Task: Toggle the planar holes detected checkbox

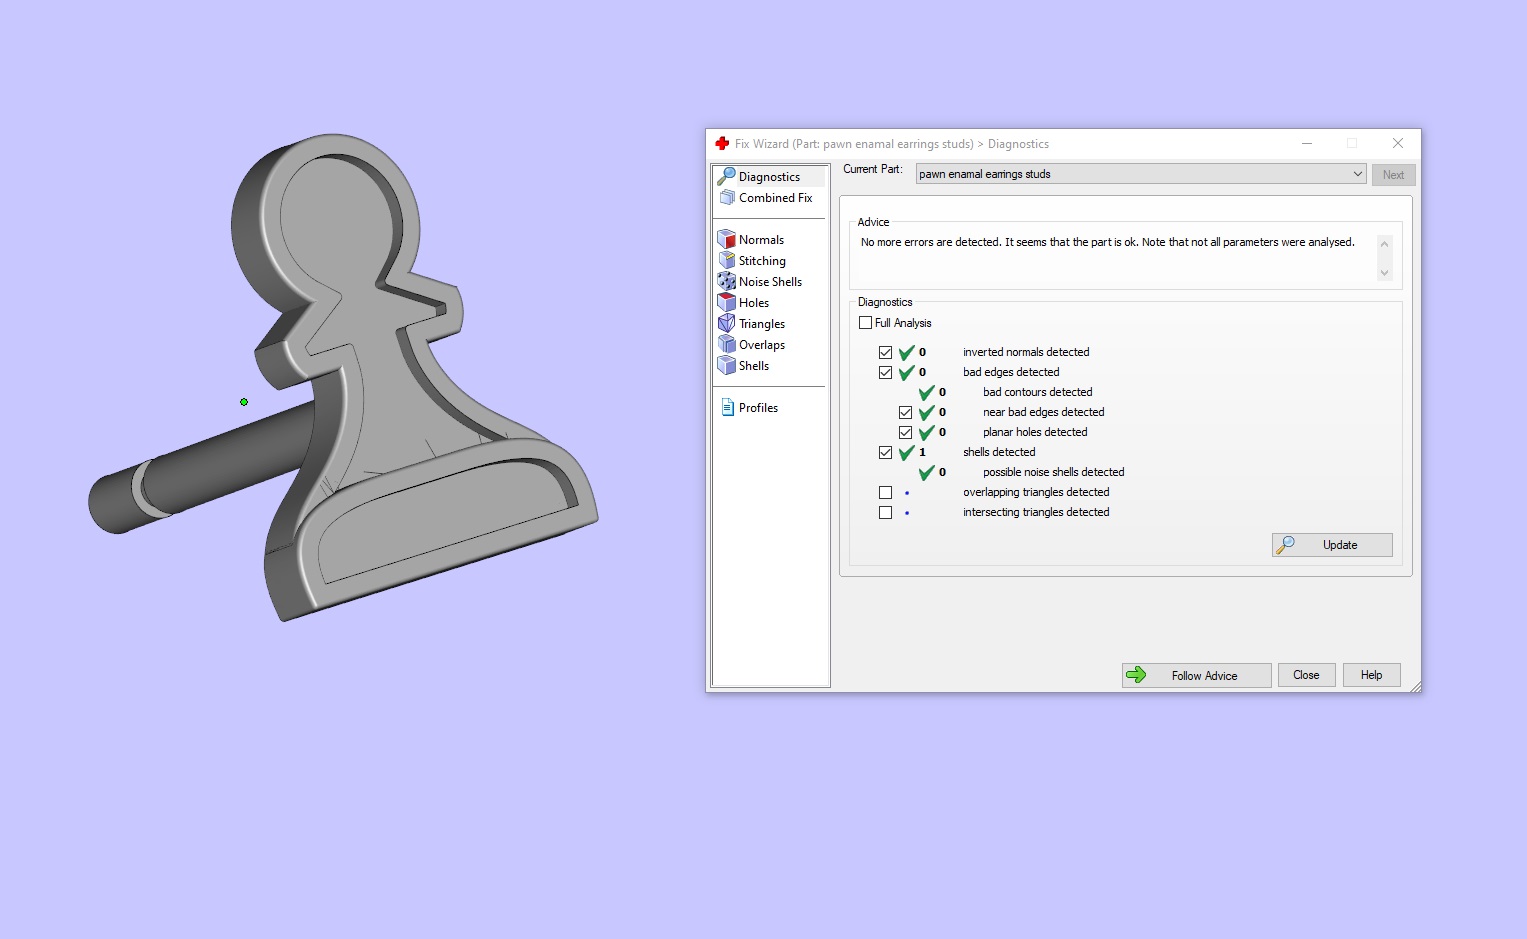Action: pos(905,432)
